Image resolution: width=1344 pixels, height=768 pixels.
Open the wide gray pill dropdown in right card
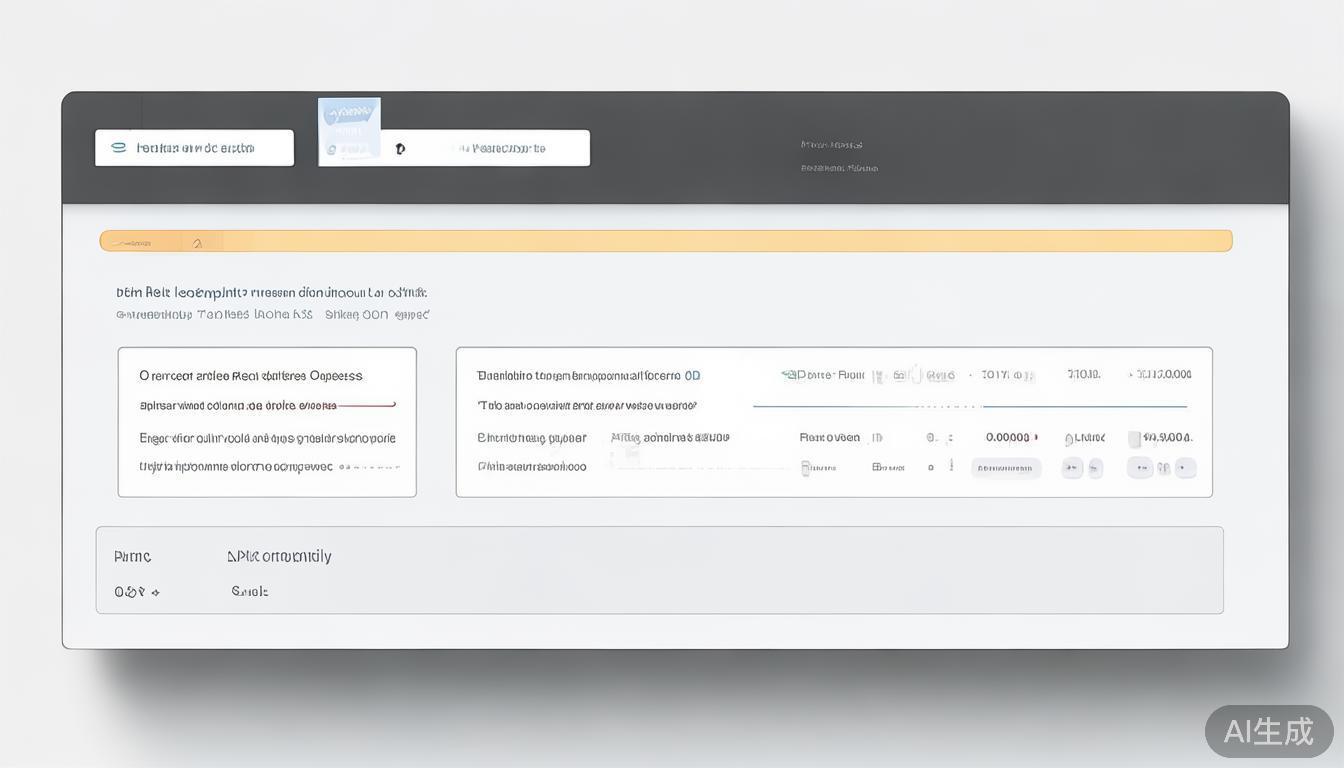(1006, 467)
